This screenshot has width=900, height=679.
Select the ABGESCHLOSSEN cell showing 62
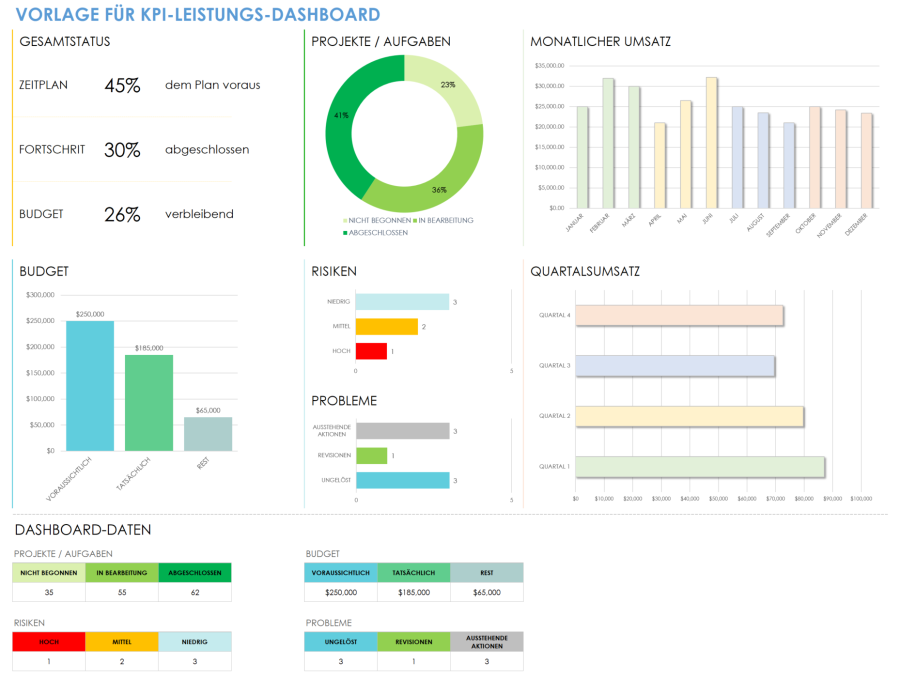coord(195,591)
